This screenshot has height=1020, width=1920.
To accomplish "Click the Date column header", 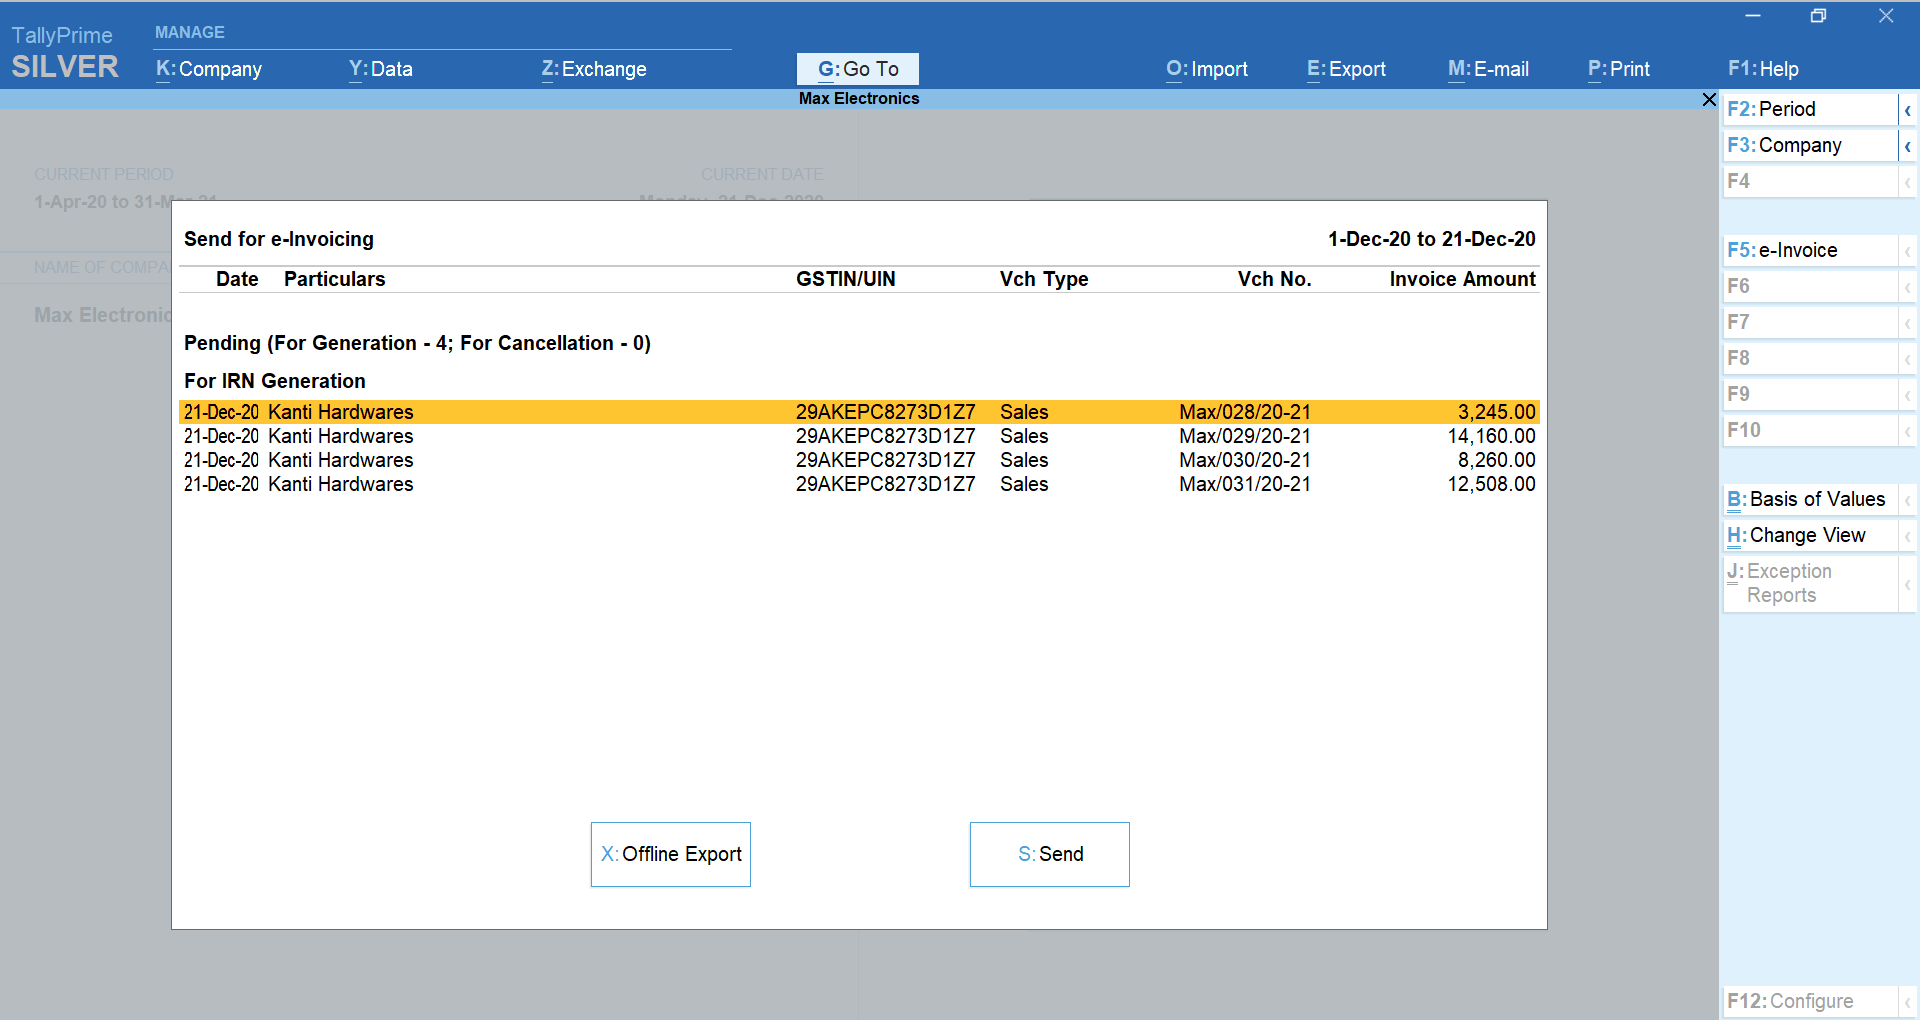I will [237, 280].
